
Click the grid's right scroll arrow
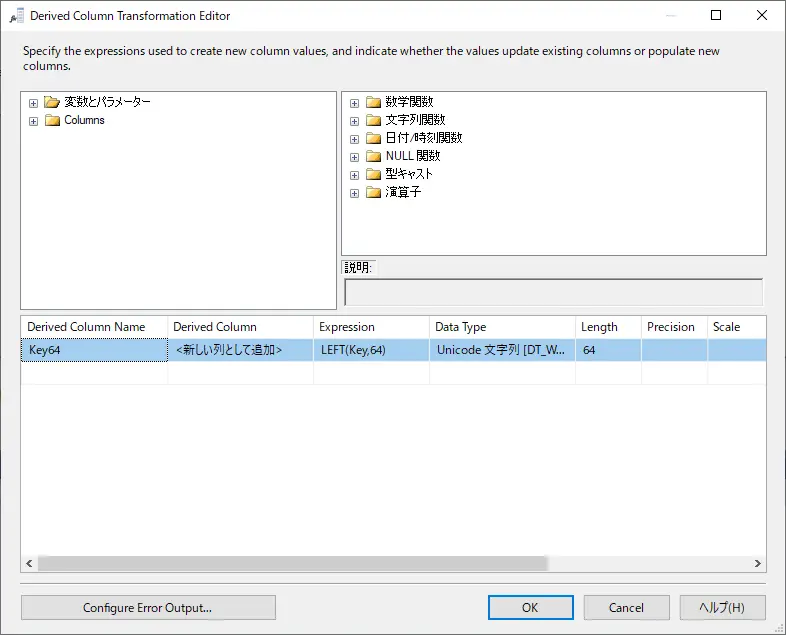tap(757, 563)
